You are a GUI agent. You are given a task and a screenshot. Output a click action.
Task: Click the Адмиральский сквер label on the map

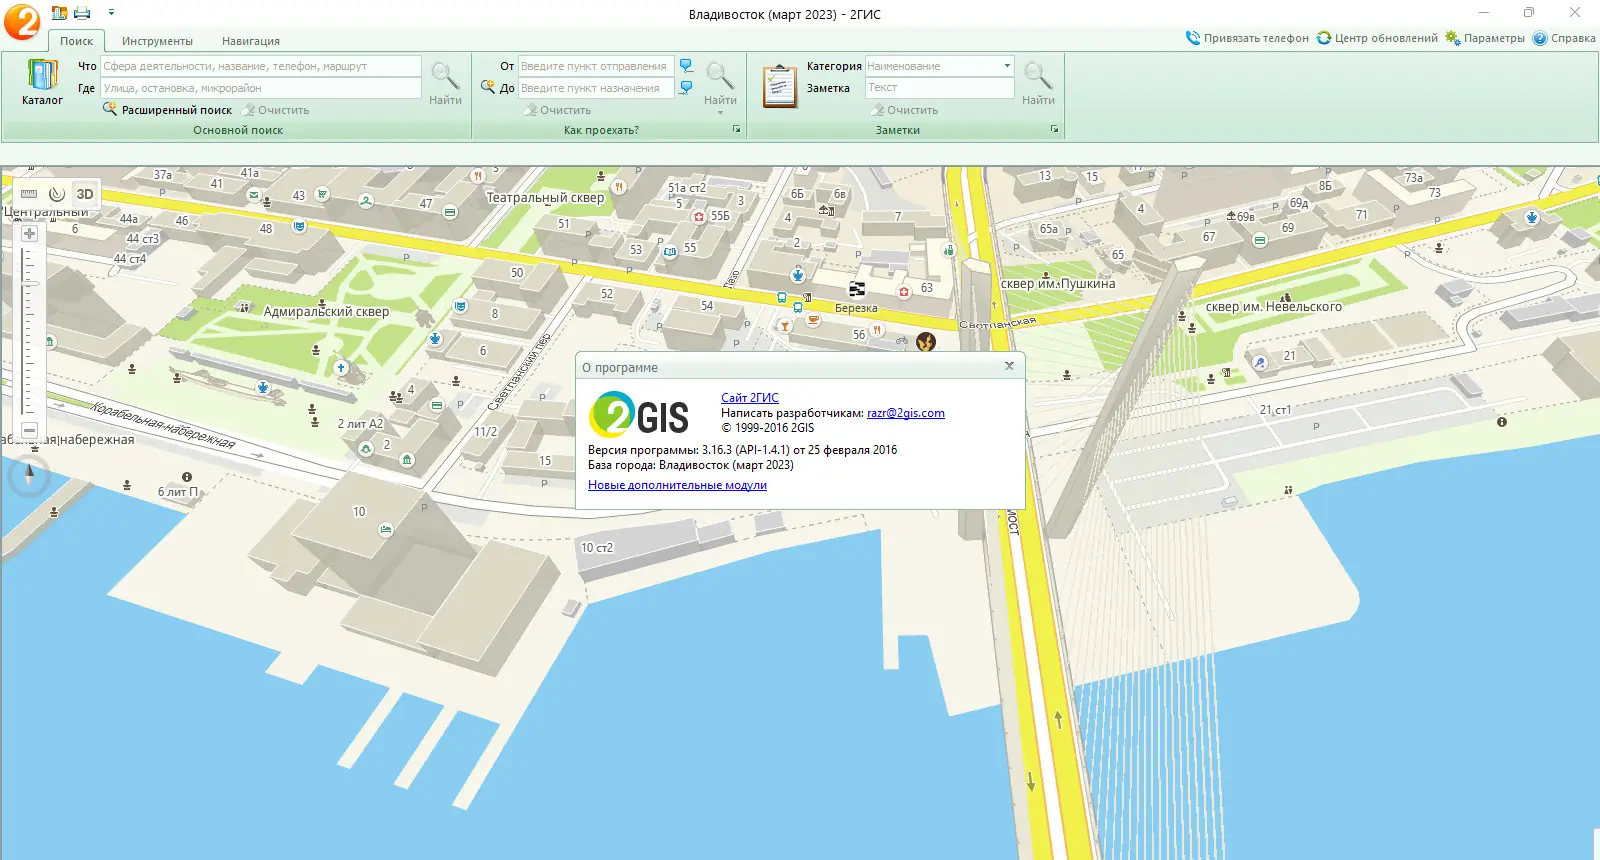[x=326, y=312]
